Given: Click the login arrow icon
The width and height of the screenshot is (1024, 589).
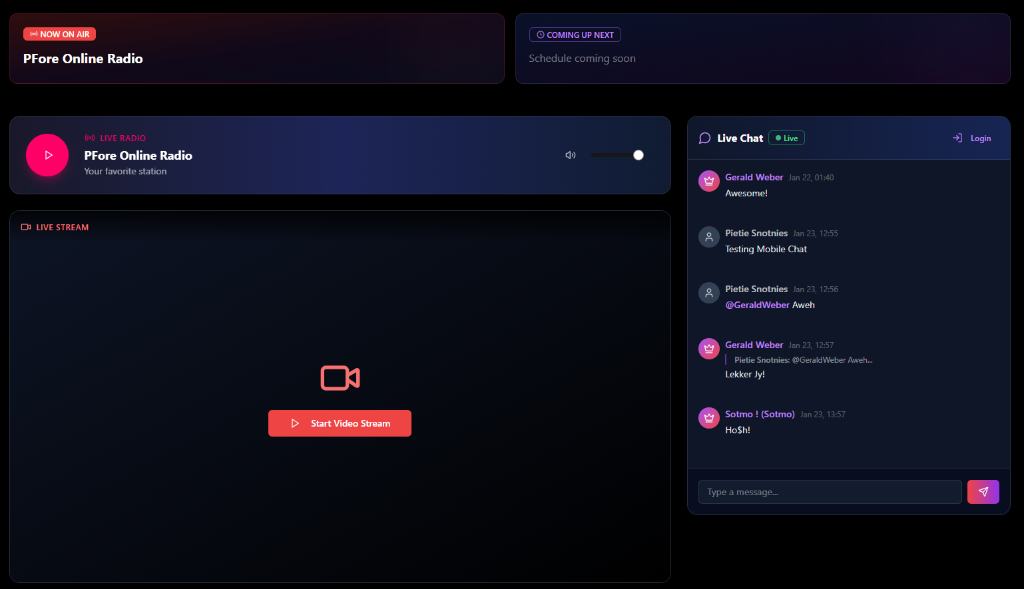Looking at the screenshot, I should [957, 138].
